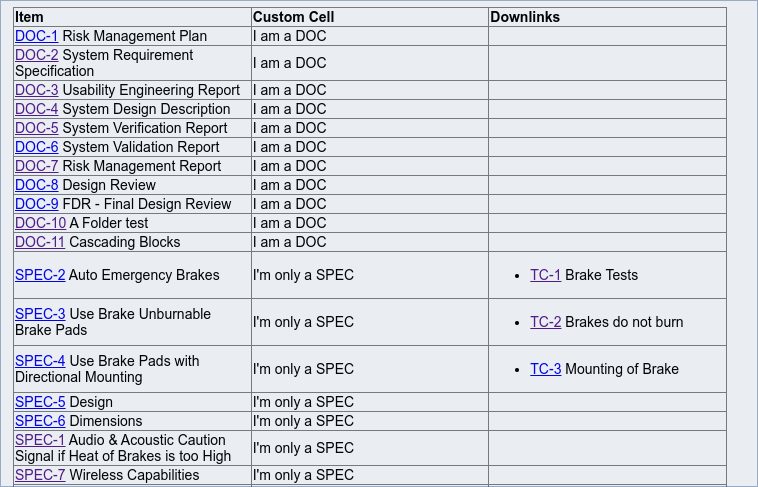Open the DOC-7 Risk Management Report link
Image resolution: width=758 pixels, height=487 pixels.
pyautogui.click(x=36, y=166)
